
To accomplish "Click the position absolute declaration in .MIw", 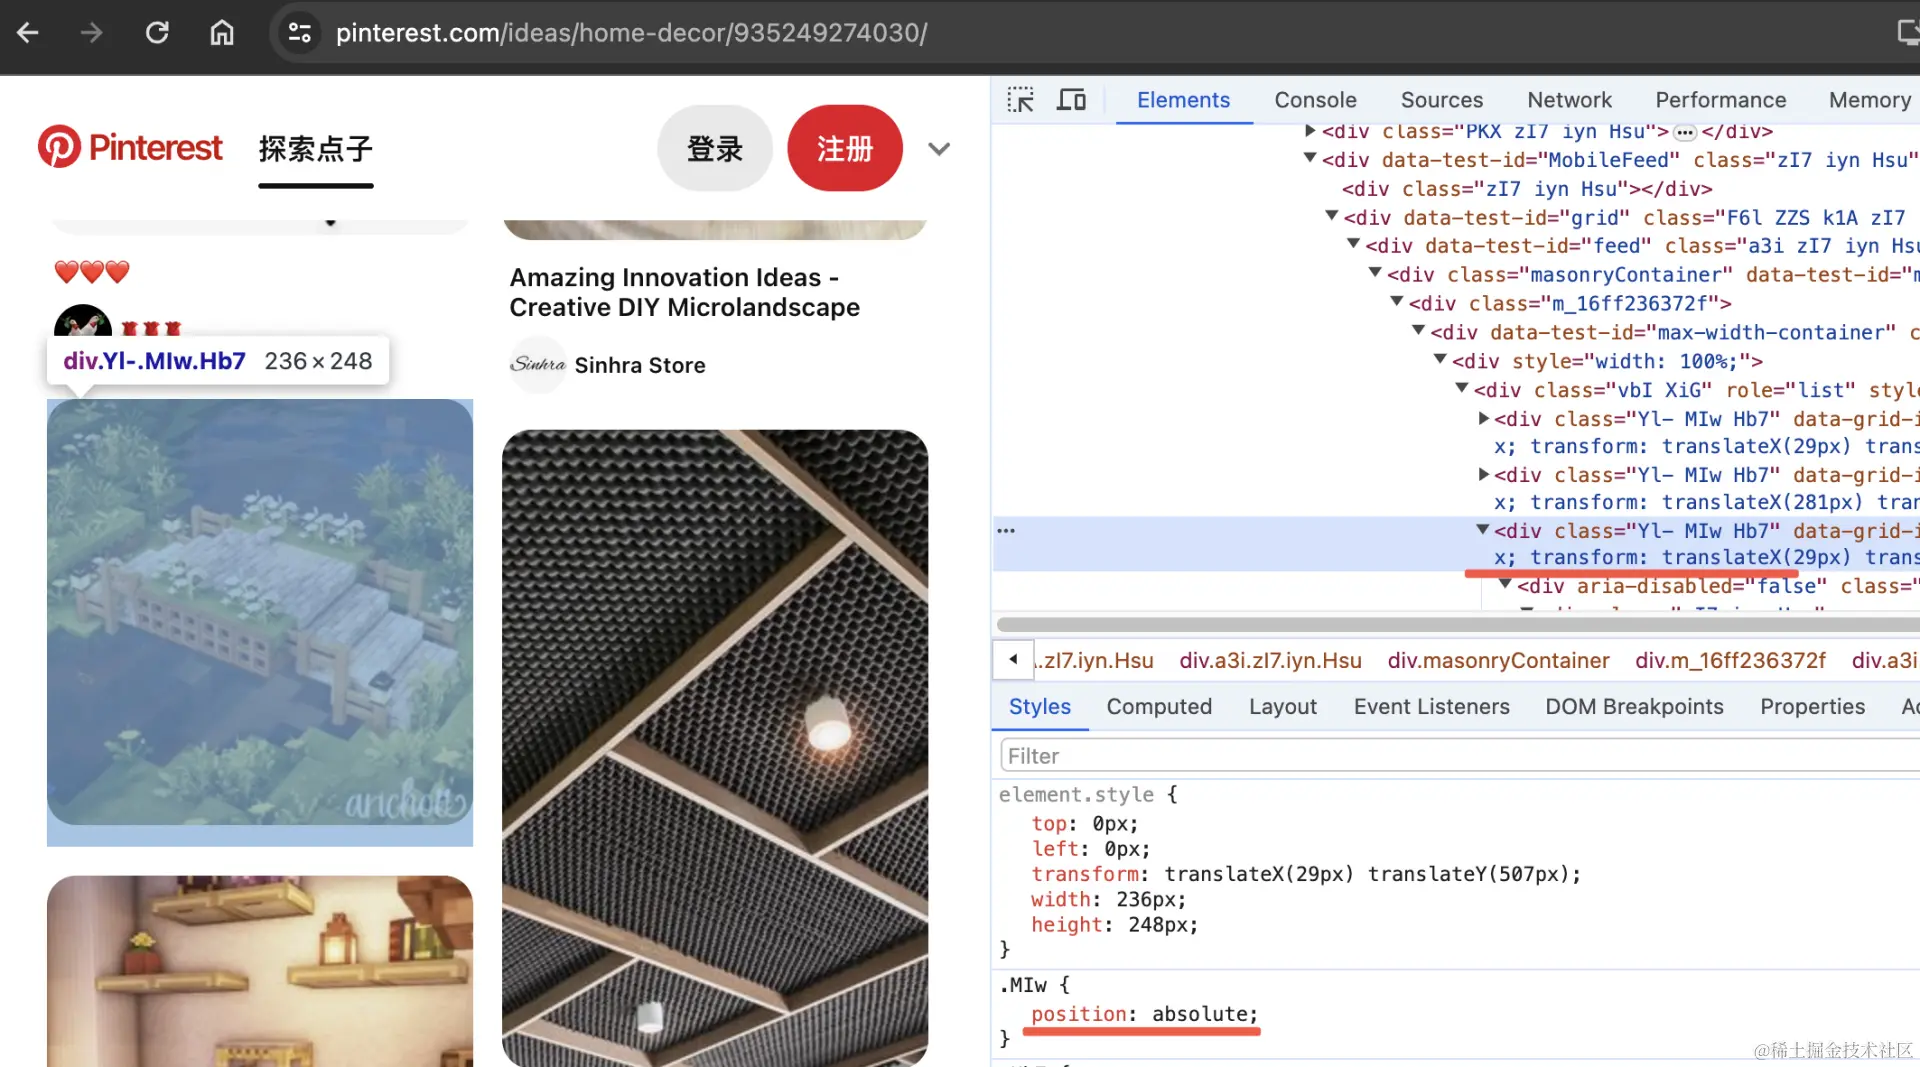I will [x=1144, y=1014].
